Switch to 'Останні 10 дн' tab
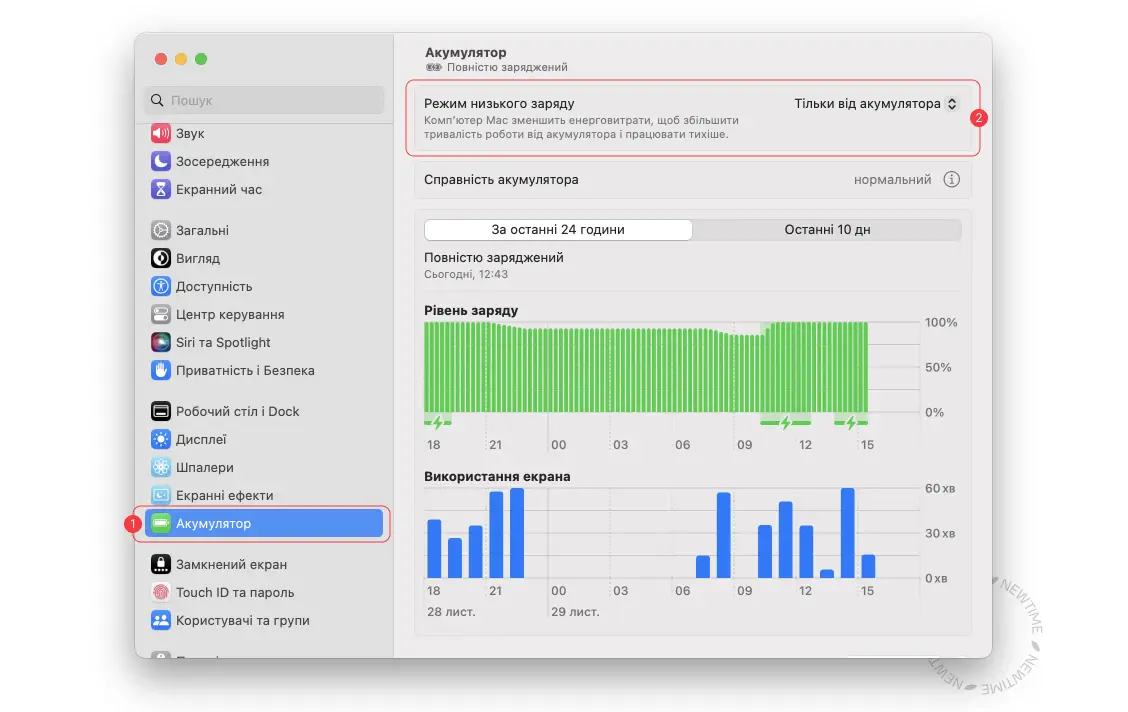 coord(827,229)
